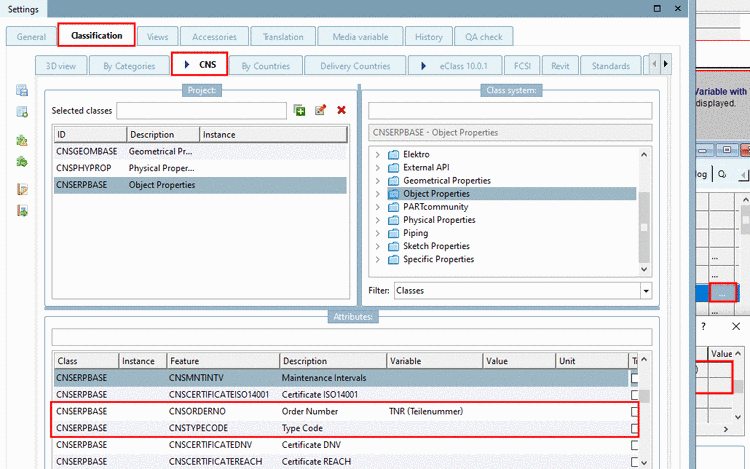Viewport: 750px width, 469px height.
Task: Expand the Sketch Properties tree node
Action: point(377,246)
